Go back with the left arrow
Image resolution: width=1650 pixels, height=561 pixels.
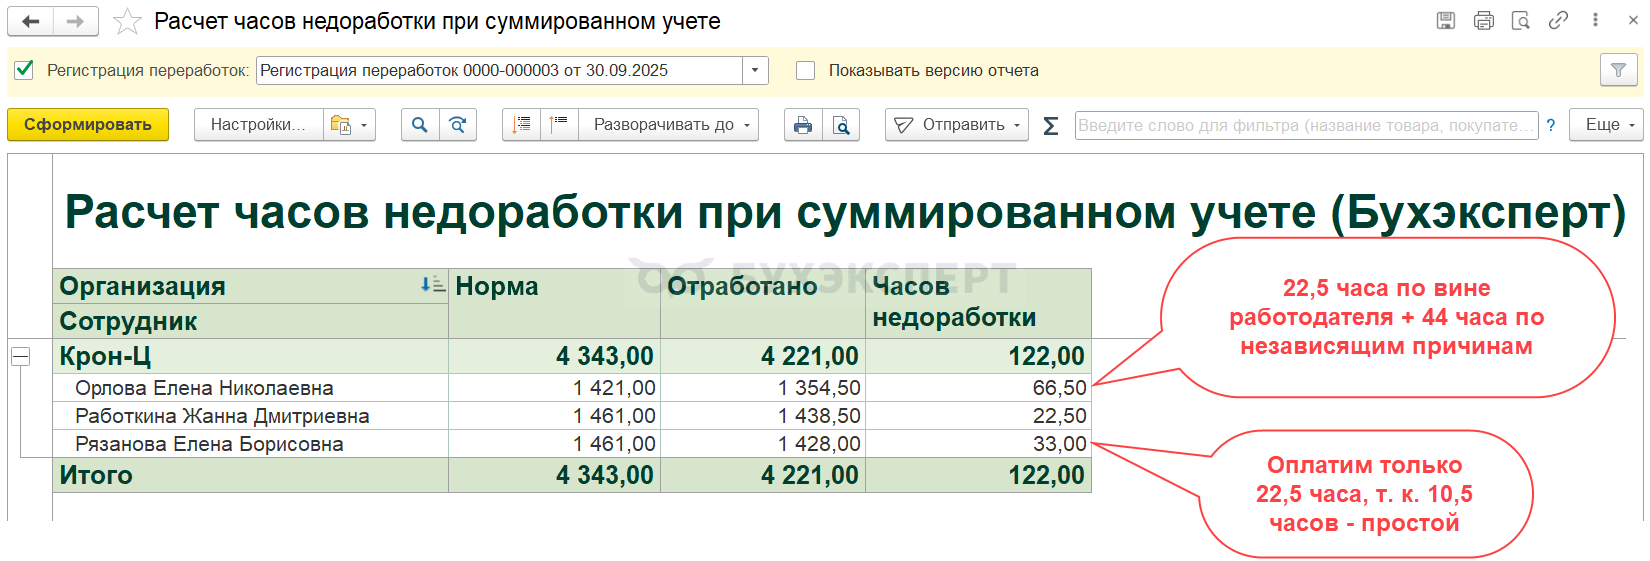[x=31, y=21]
